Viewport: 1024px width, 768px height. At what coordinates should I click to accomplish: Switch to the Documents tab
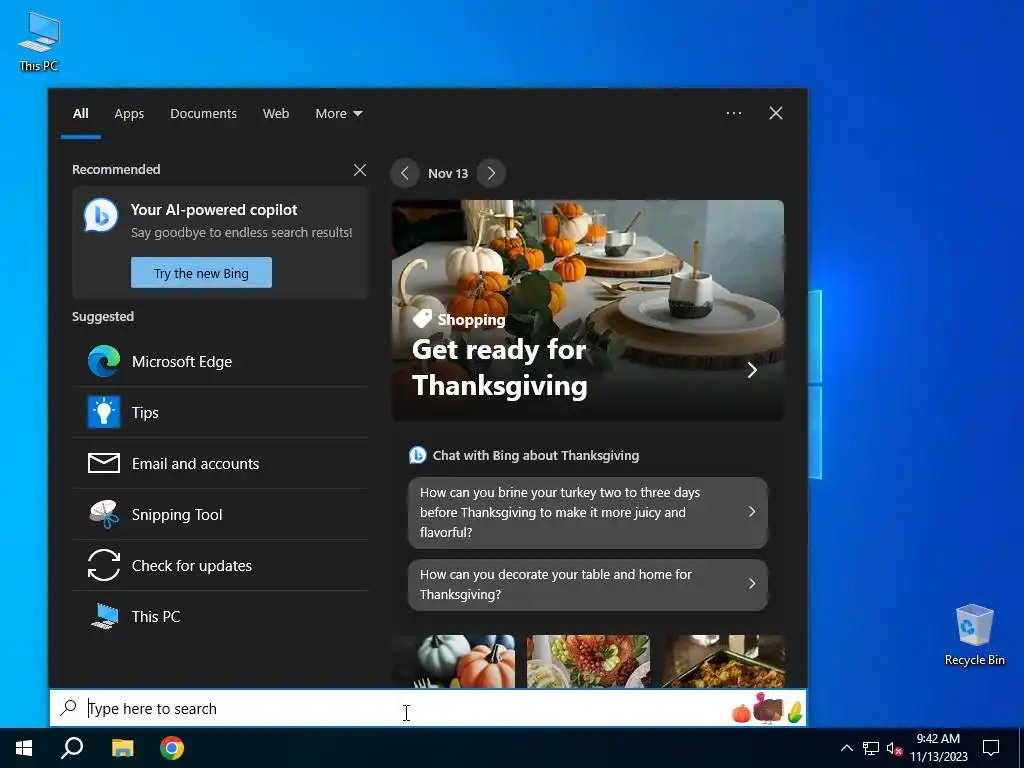coord(203,113)
